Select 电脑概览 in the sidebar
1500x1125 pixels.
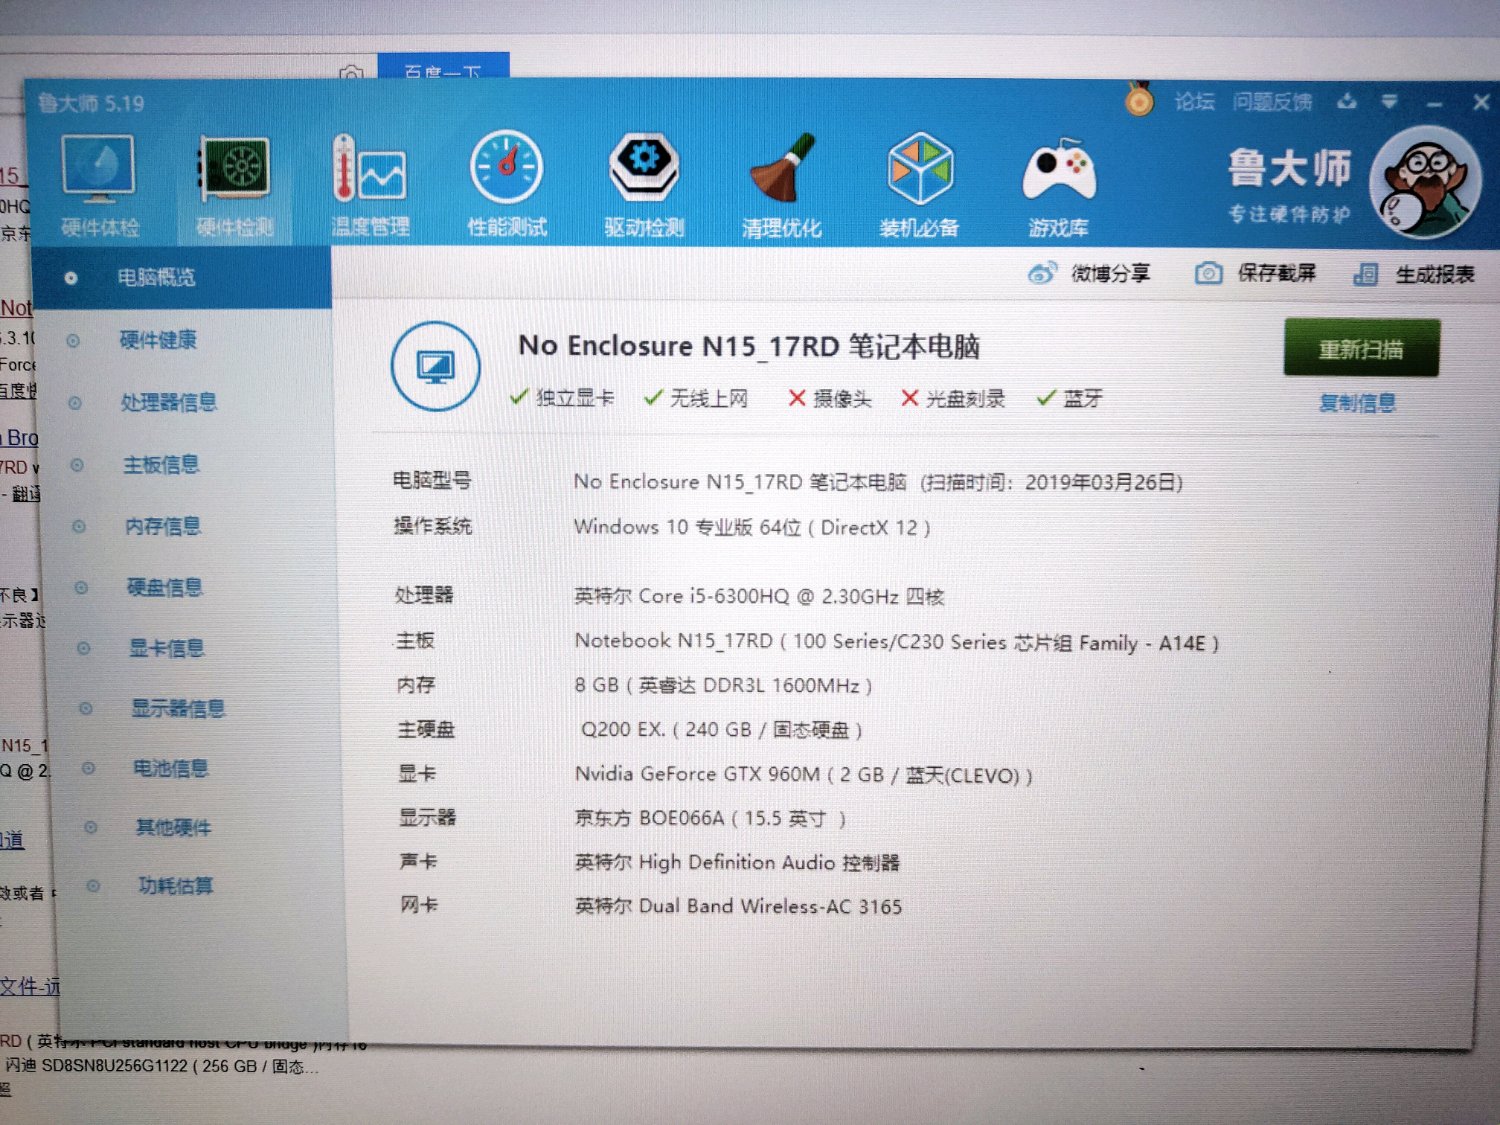click(x=180, y=278)
